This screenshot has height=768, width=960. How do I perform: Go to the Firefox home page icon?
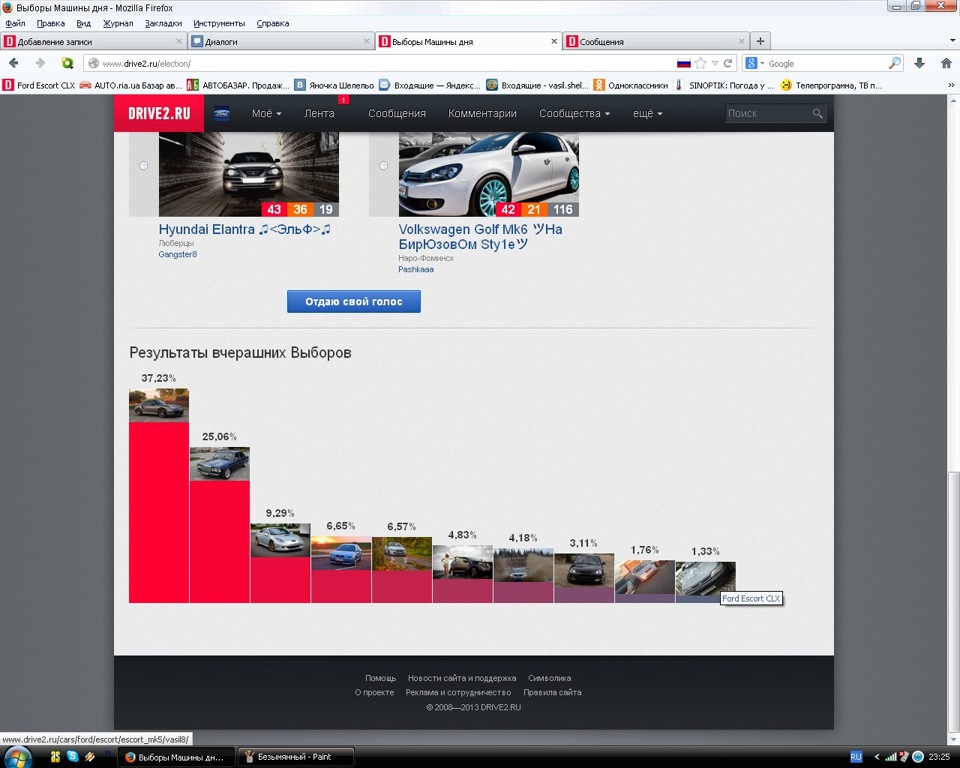946,63
